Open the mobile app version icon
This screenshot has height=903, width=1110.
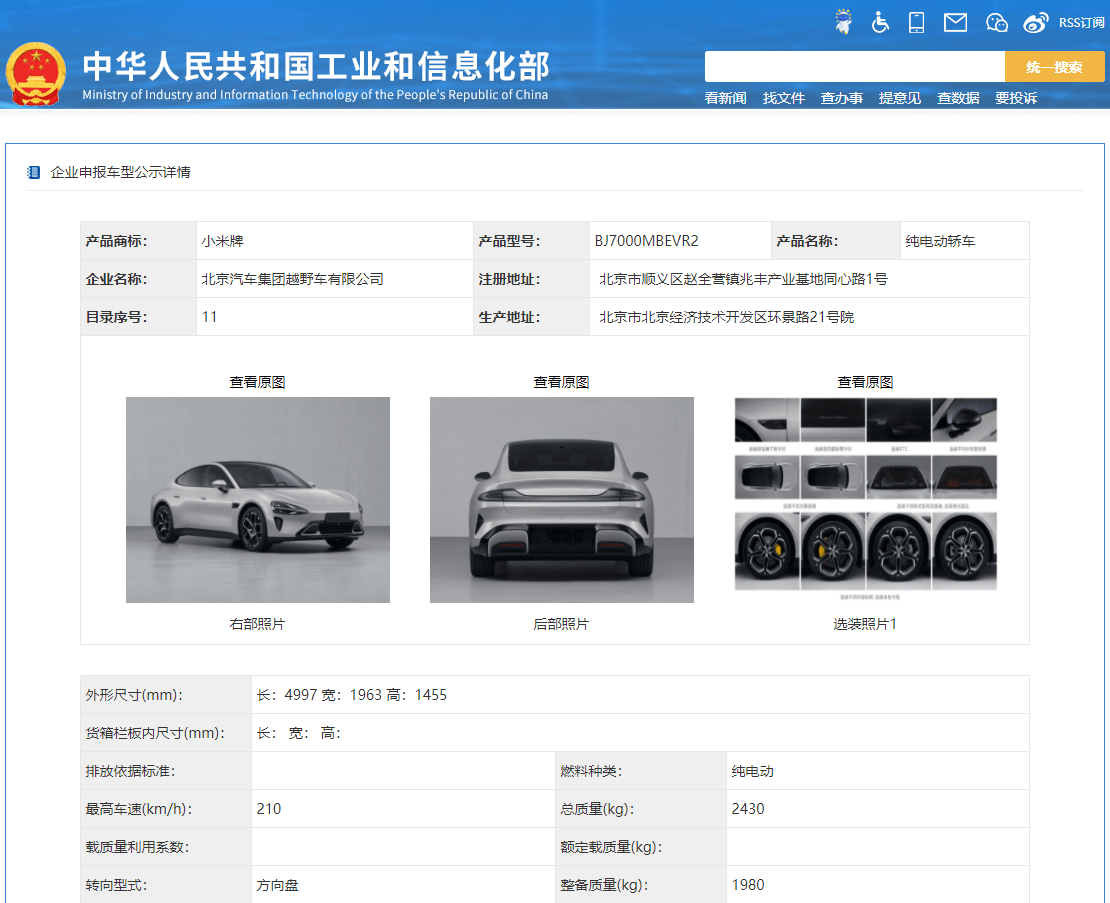[917, 22]
